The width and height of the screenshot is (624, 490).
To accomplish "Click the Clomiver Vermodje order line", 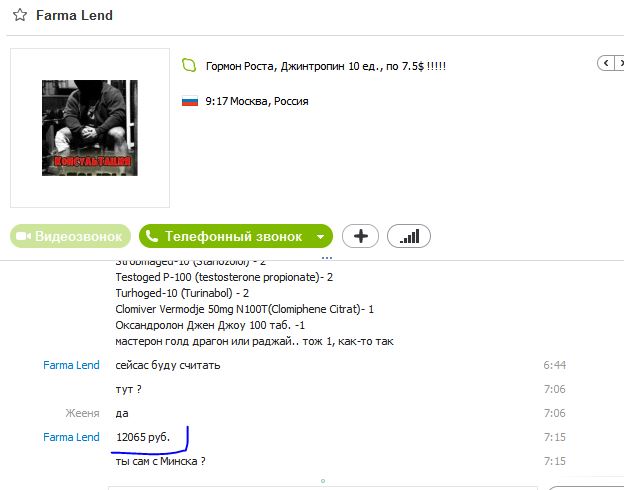I will pos(244,309).
